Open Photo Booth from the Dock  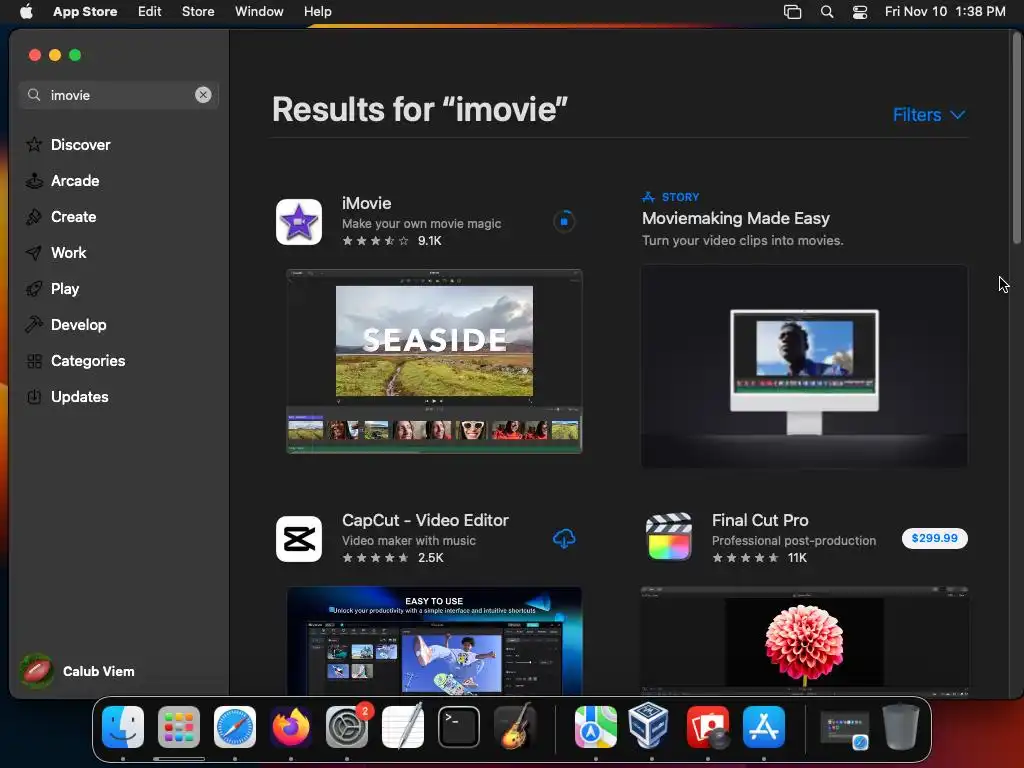708,727
